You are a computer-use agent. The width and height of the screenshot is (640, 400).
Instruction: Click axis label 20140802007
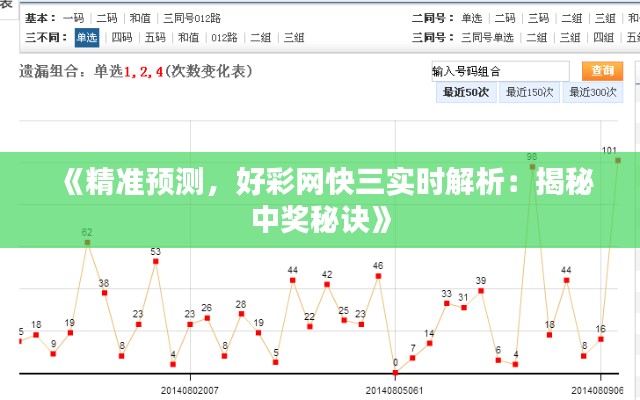pos(190,391)
